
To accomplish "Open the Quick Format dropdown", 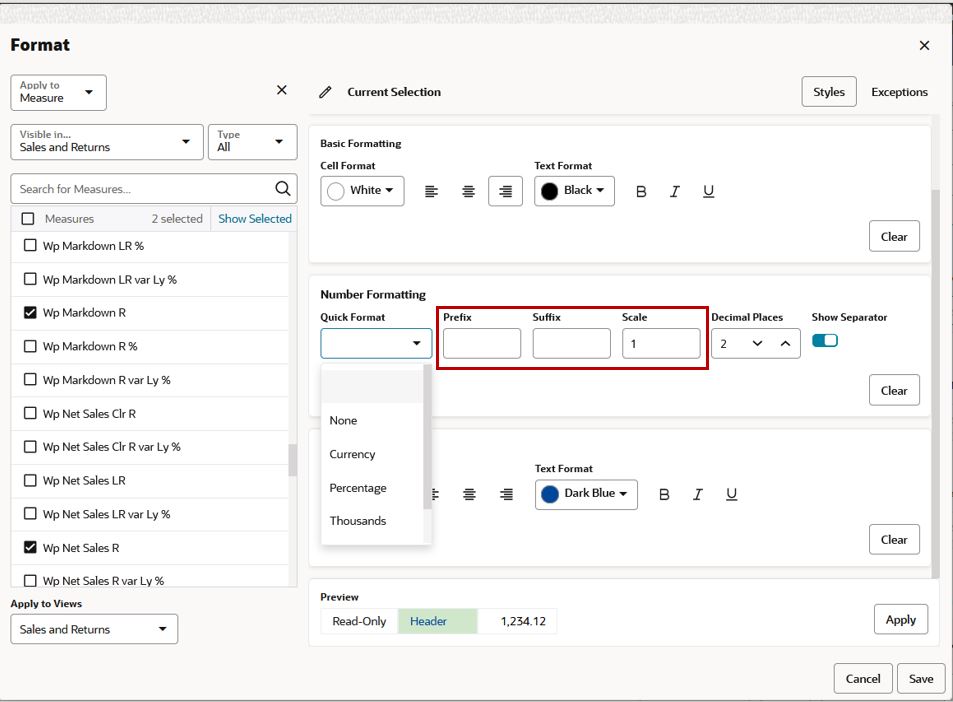I will pos(376,343).
